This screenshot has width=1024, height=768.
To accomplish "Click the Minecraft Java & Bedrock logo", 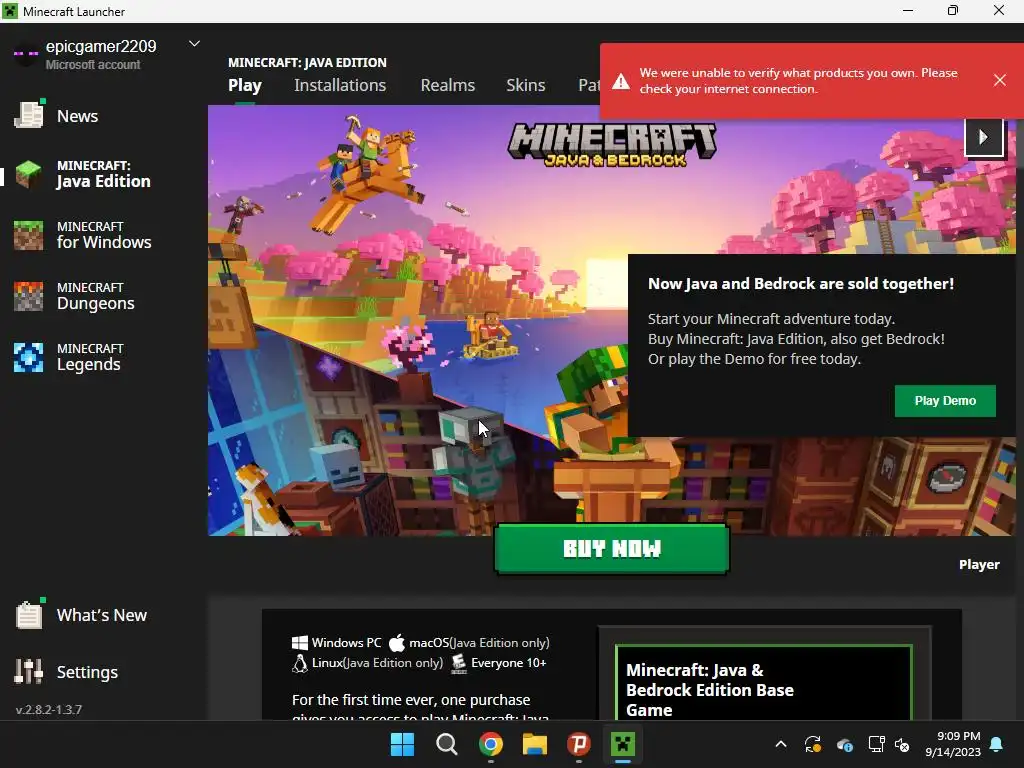I will [x=612, y=145].
